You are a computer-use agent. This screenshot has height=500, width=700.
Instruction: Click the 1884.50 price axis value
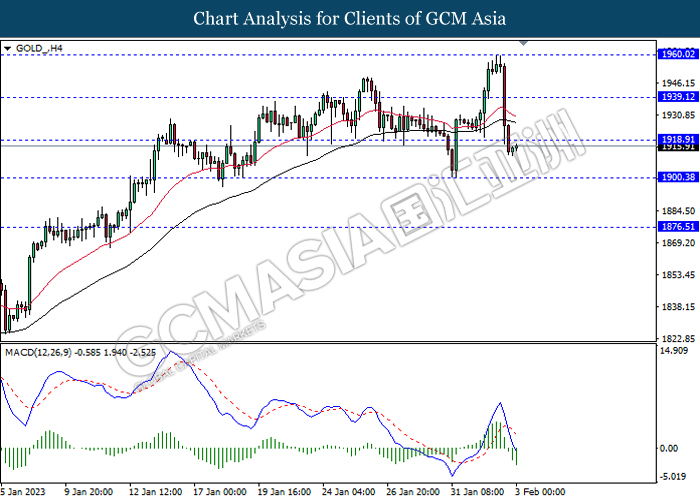click(x=678, y=211)
